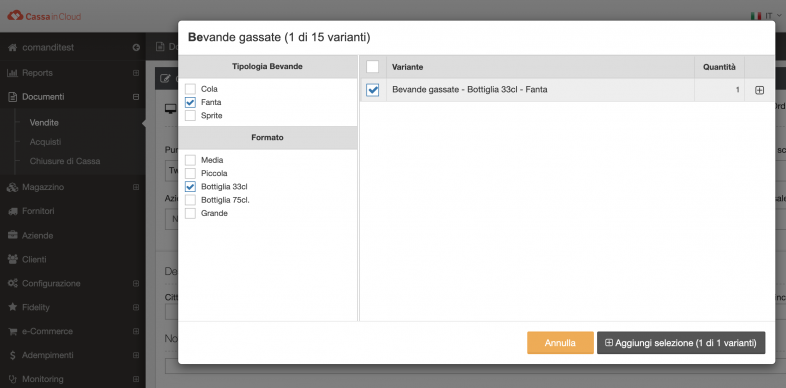786x388 pixels.
Task: Expand the Configurazione sidebar section
Action: [x=136, y=283]
